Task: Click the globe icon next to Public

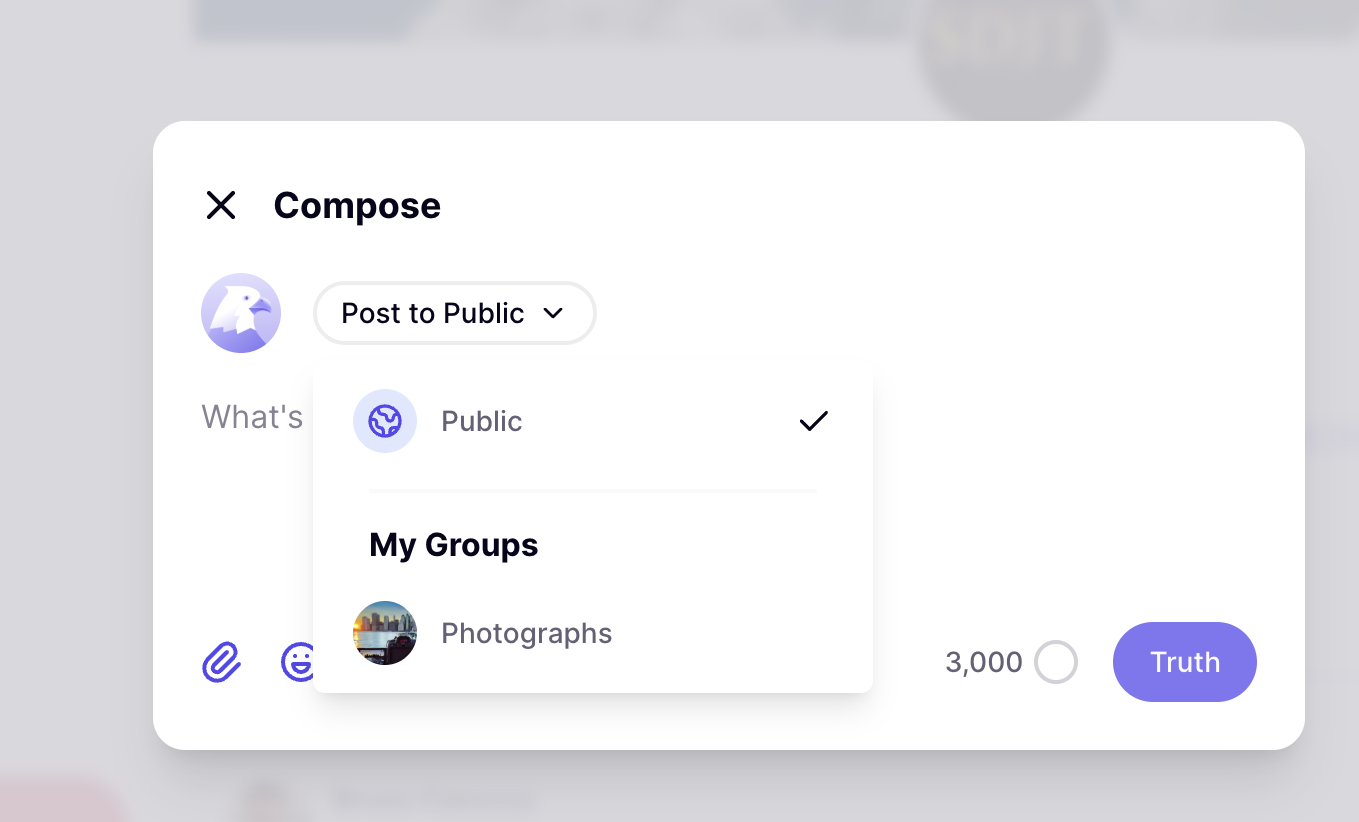Action: tap(385, 421)
